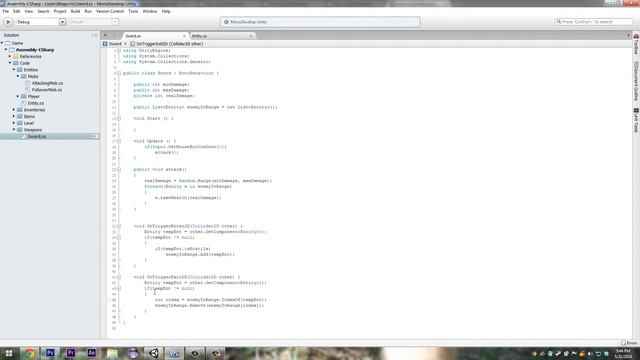
Task: Open the Sword class breadcrumb dropdown
Action: click(115, 44)
